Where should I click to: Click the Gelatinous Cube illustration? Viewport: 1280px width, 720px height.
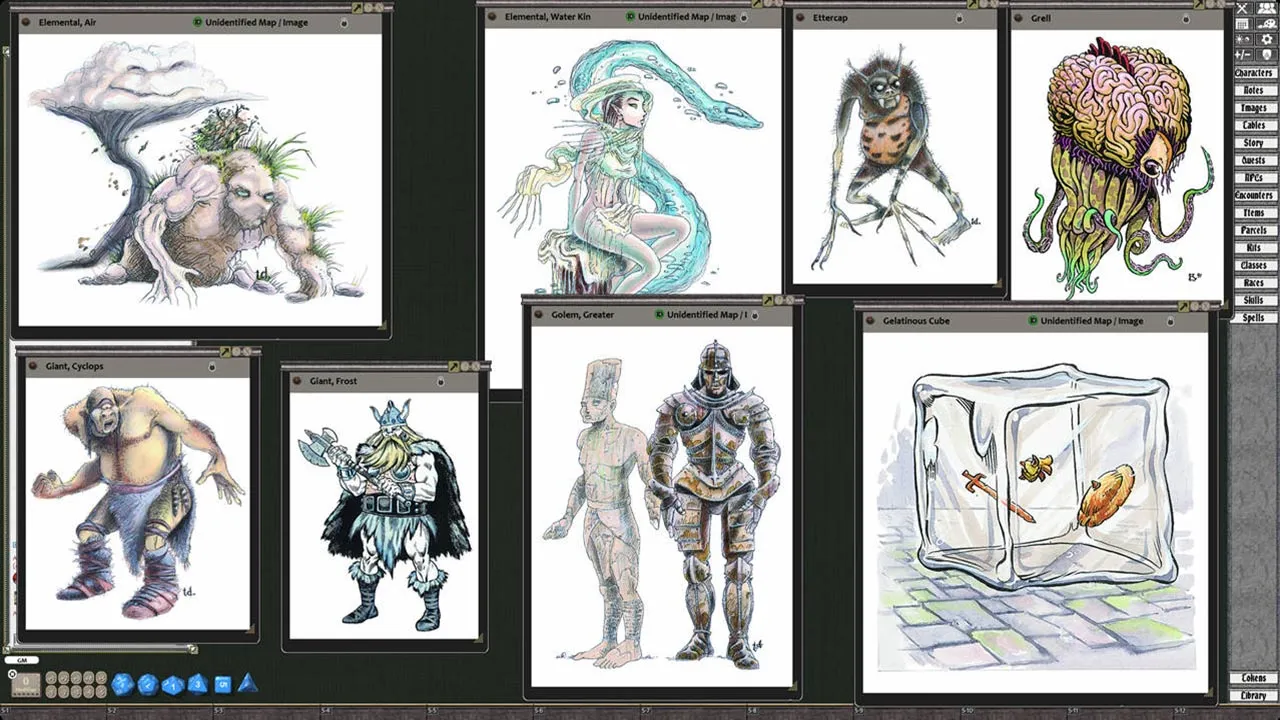point(1036,512)
